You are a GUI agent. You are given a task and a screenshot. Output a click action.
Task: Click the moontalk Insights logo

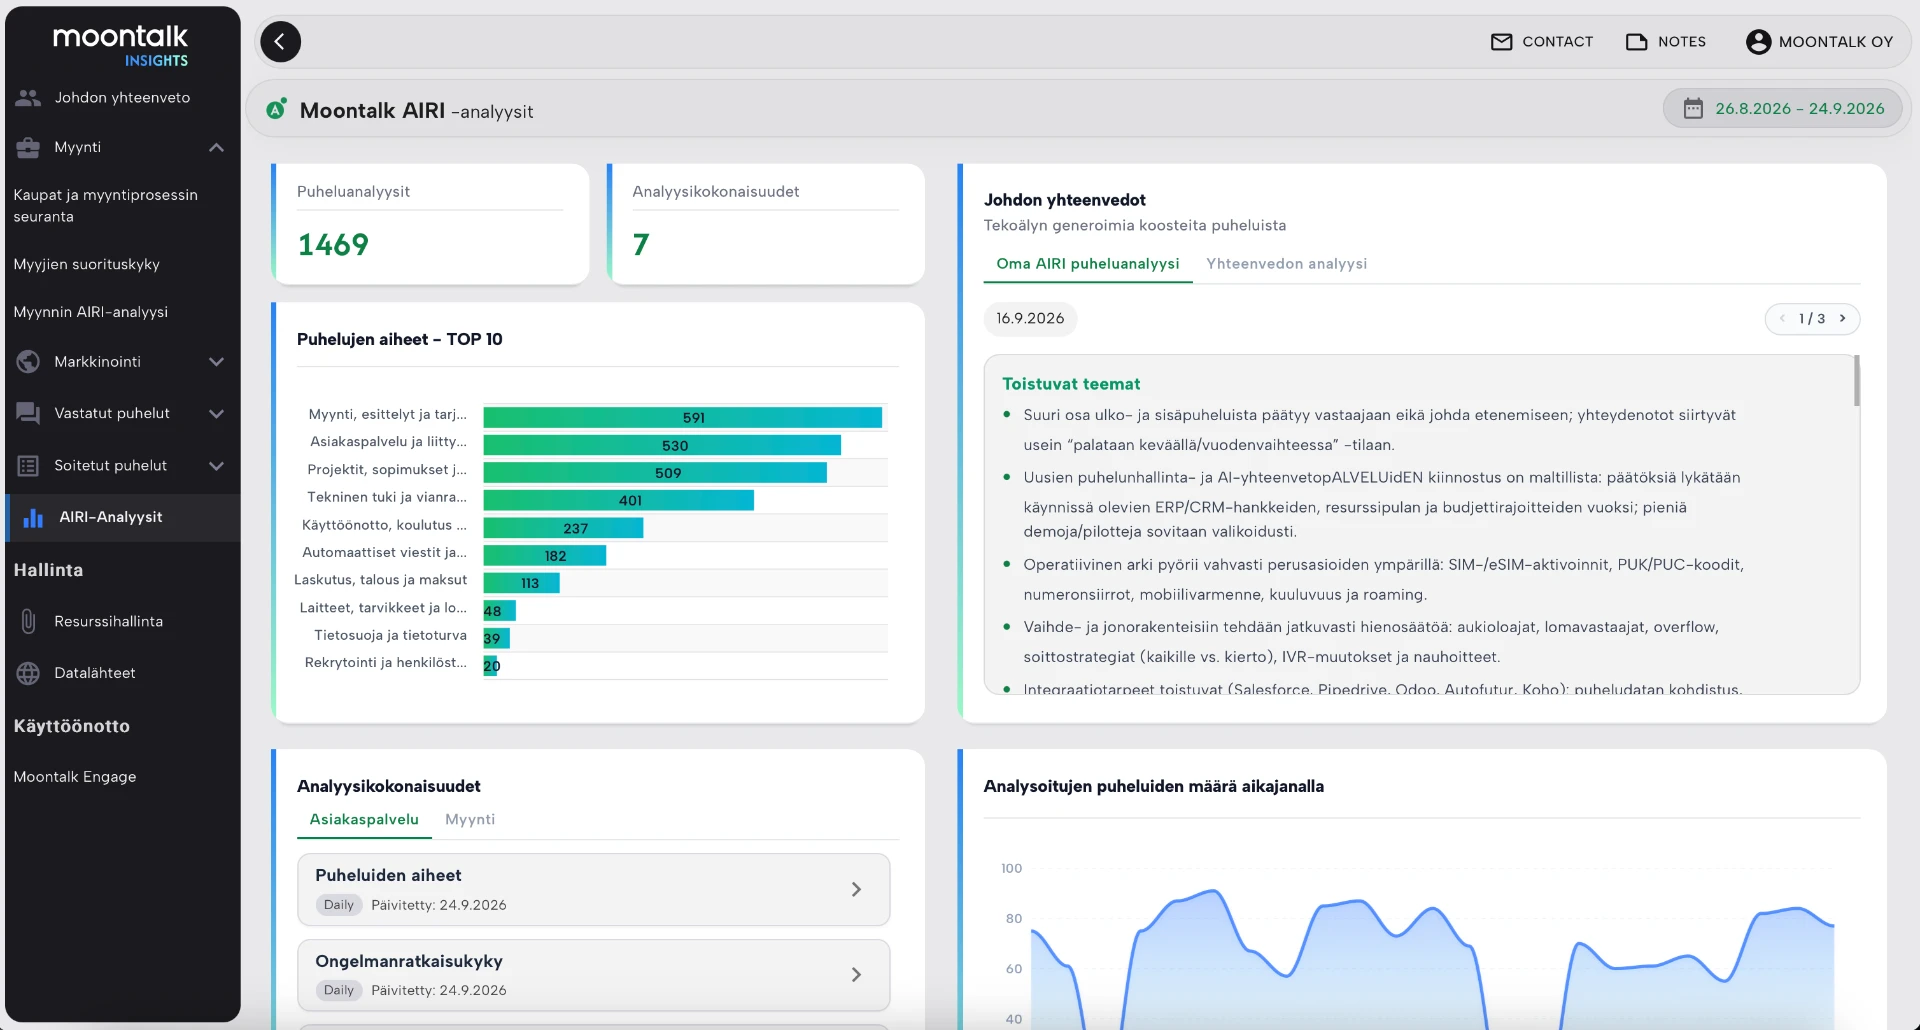click(120, 46)
